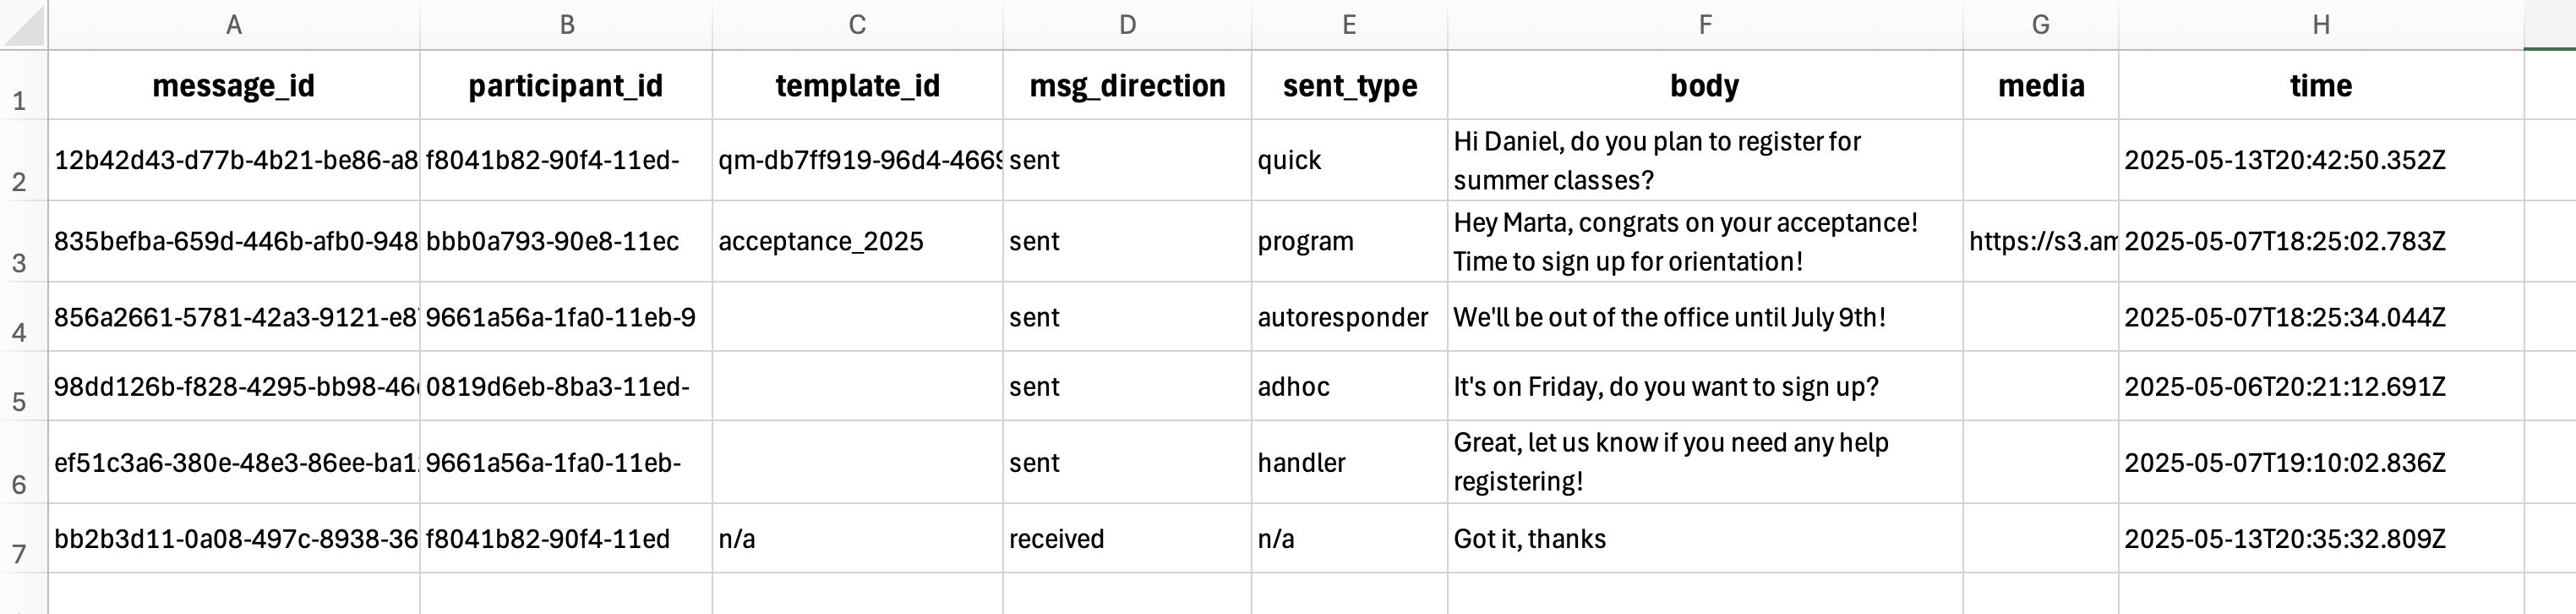Image resolution: width=2576 pixels, height=614 pixels.
Task: Select the row 7 header
Action: click(20, 539)
